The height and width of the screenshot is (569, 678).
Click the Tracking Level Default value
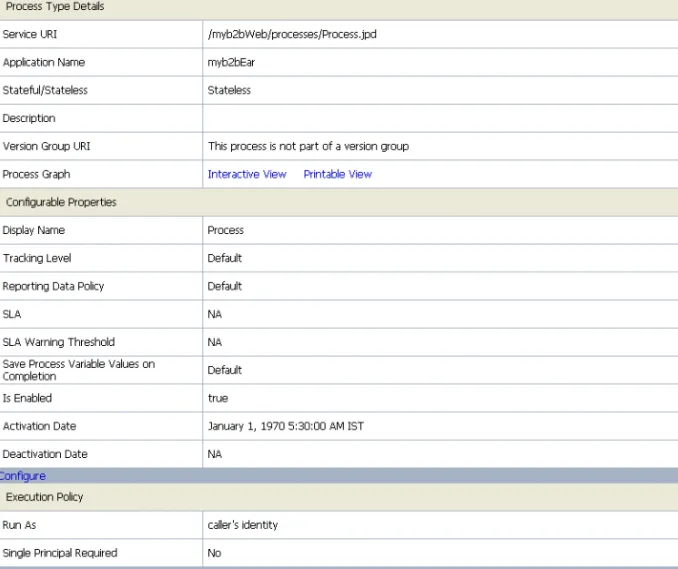[x=225, y=258]
